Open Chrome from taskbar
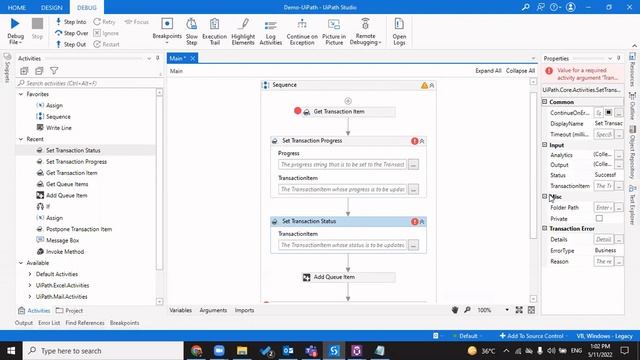 (196, 351)
